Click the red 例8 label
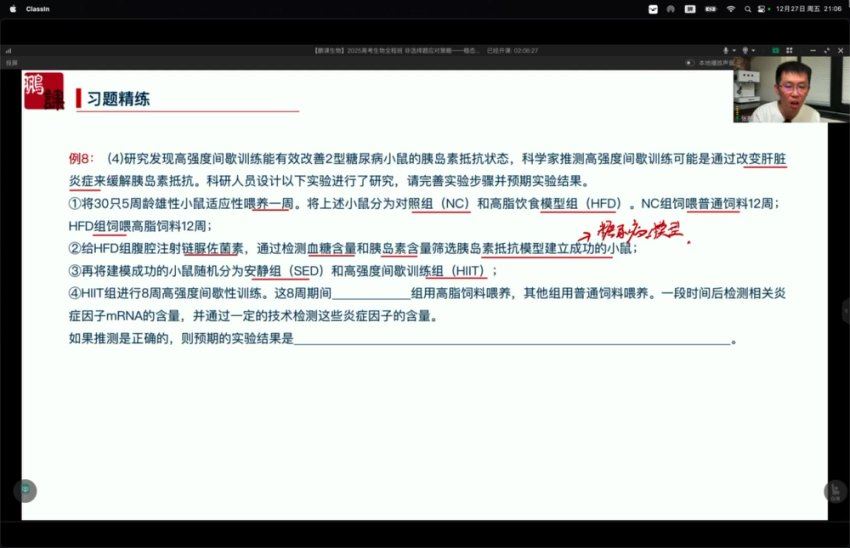 tap(81, 158)
